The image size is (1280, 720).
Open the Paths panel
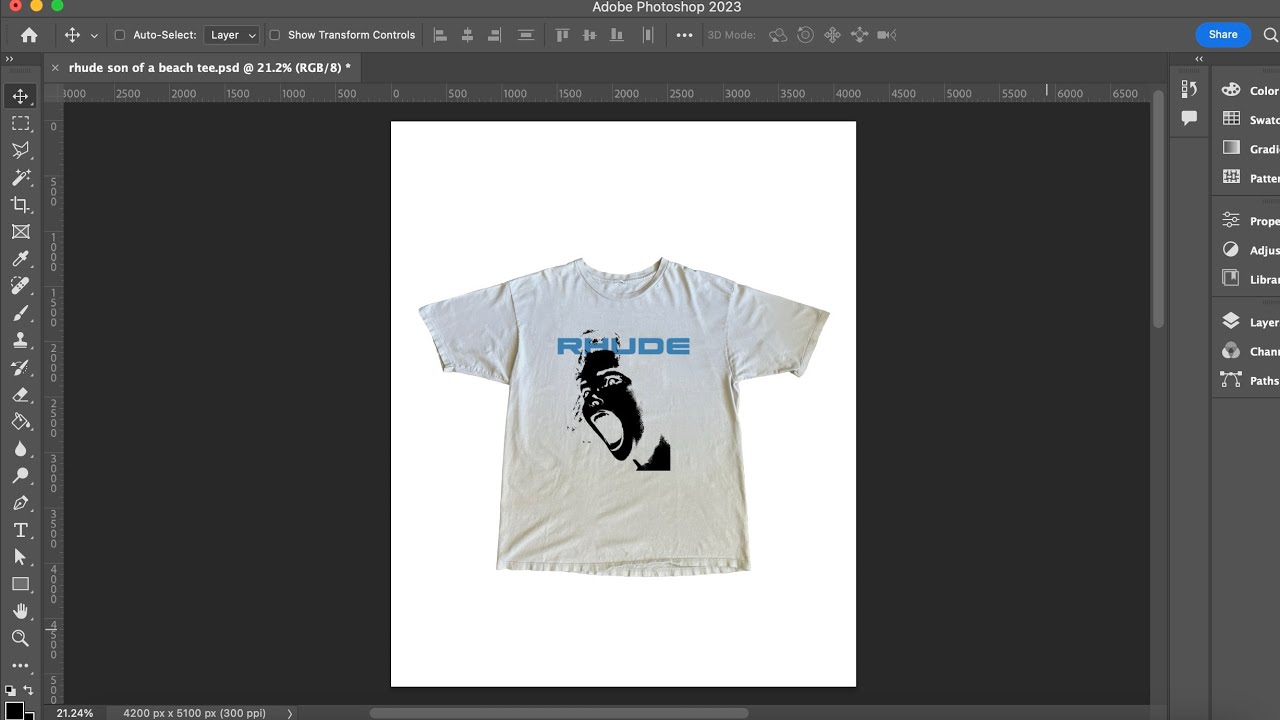(1247, 380)
